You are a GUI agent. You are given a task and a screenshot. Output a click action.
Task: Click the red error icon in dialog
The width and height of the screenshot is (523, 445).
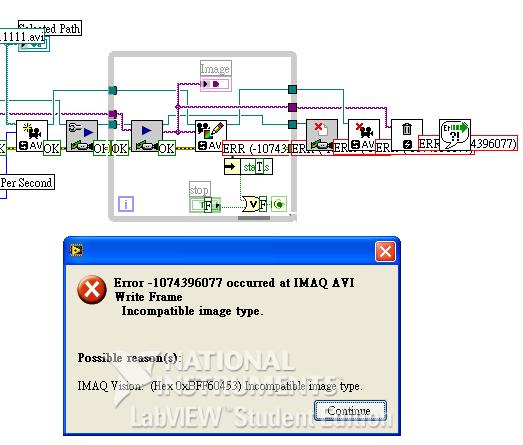click(92, 290)
